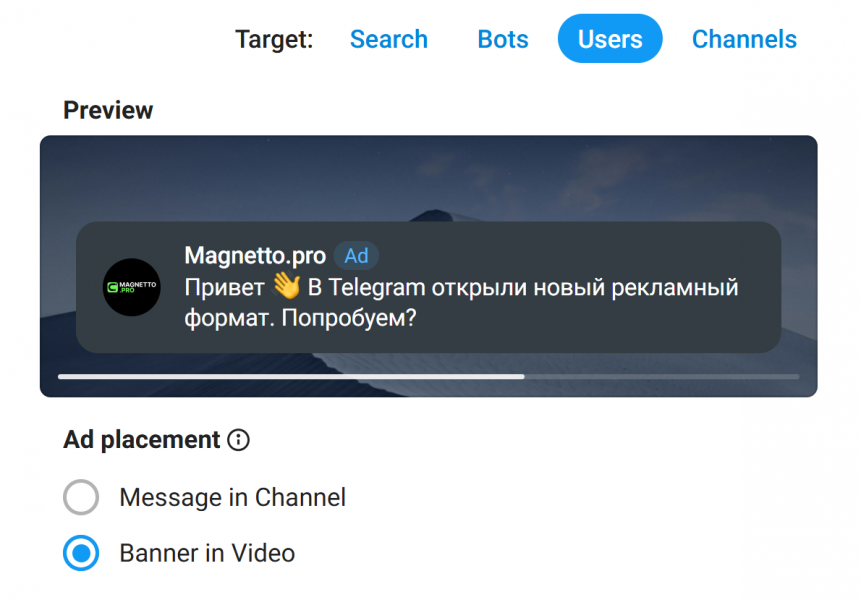Click the Magnetto.pro advertiser name
861x600 pixels.
tap(255, 256)
